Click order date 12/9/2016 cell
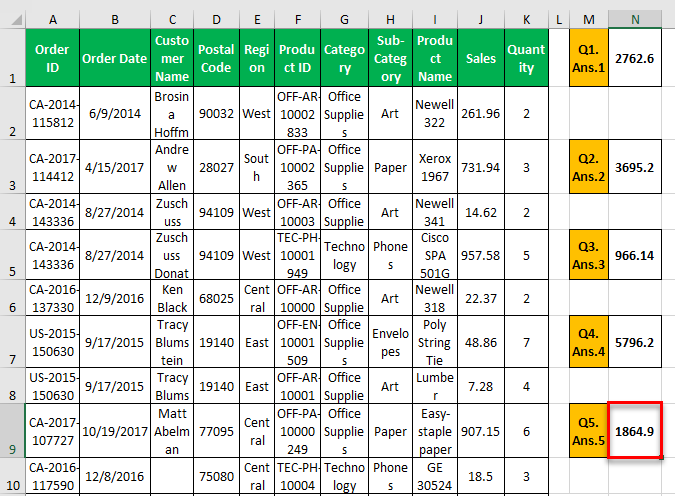675x496 pixels. (x=115, y=298)
